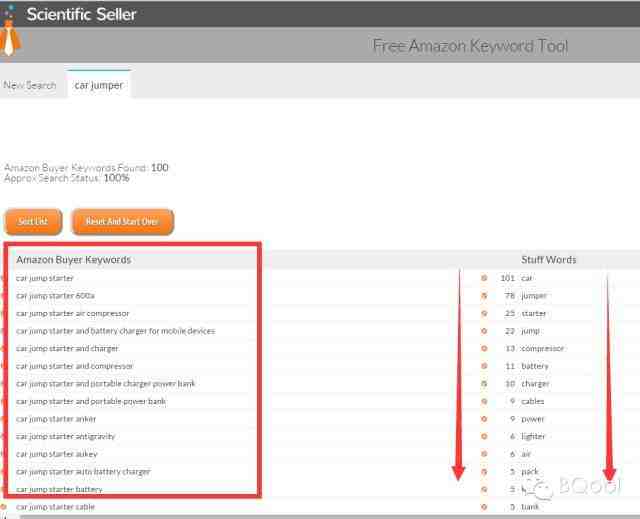Click the Amazon Buyer Keywords column header
This screenshot has height=519, width=640.
[x=73, y=260]
